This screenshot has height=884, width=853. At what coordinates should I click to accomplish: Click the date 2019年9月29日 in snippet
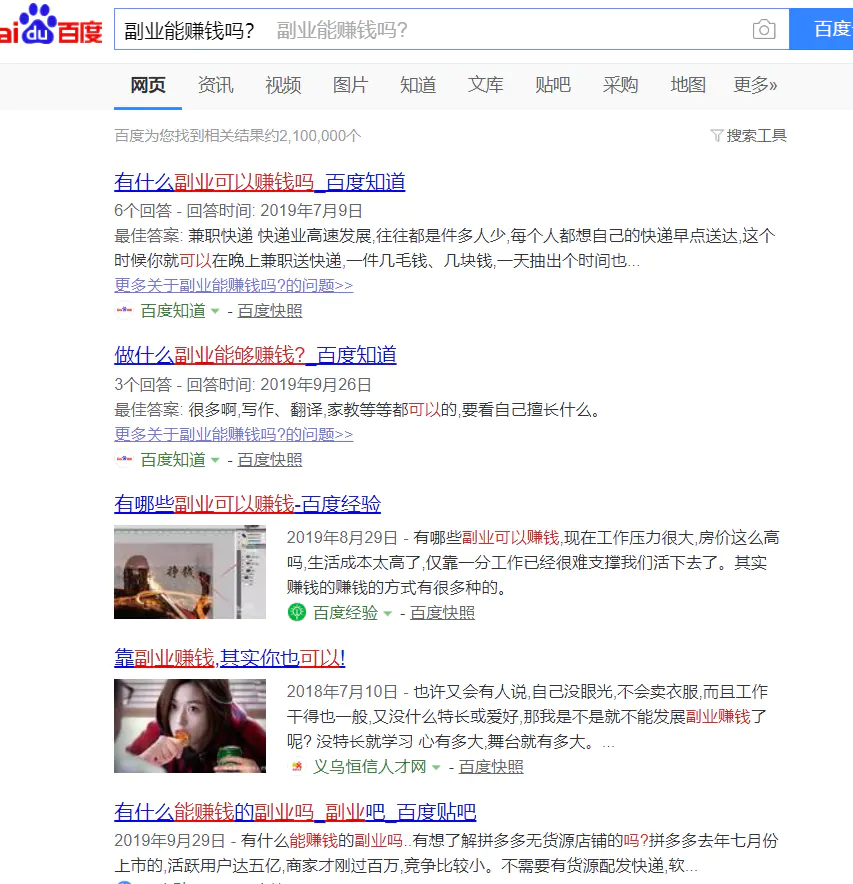pyautogui.click(x=169, y=841)
